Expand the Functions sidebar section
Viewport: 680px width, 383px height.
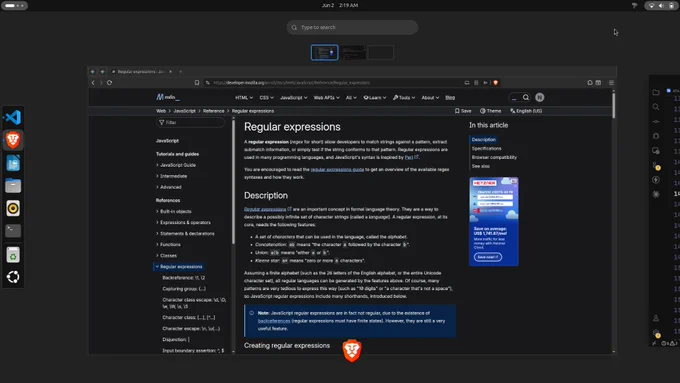[168, 245]
